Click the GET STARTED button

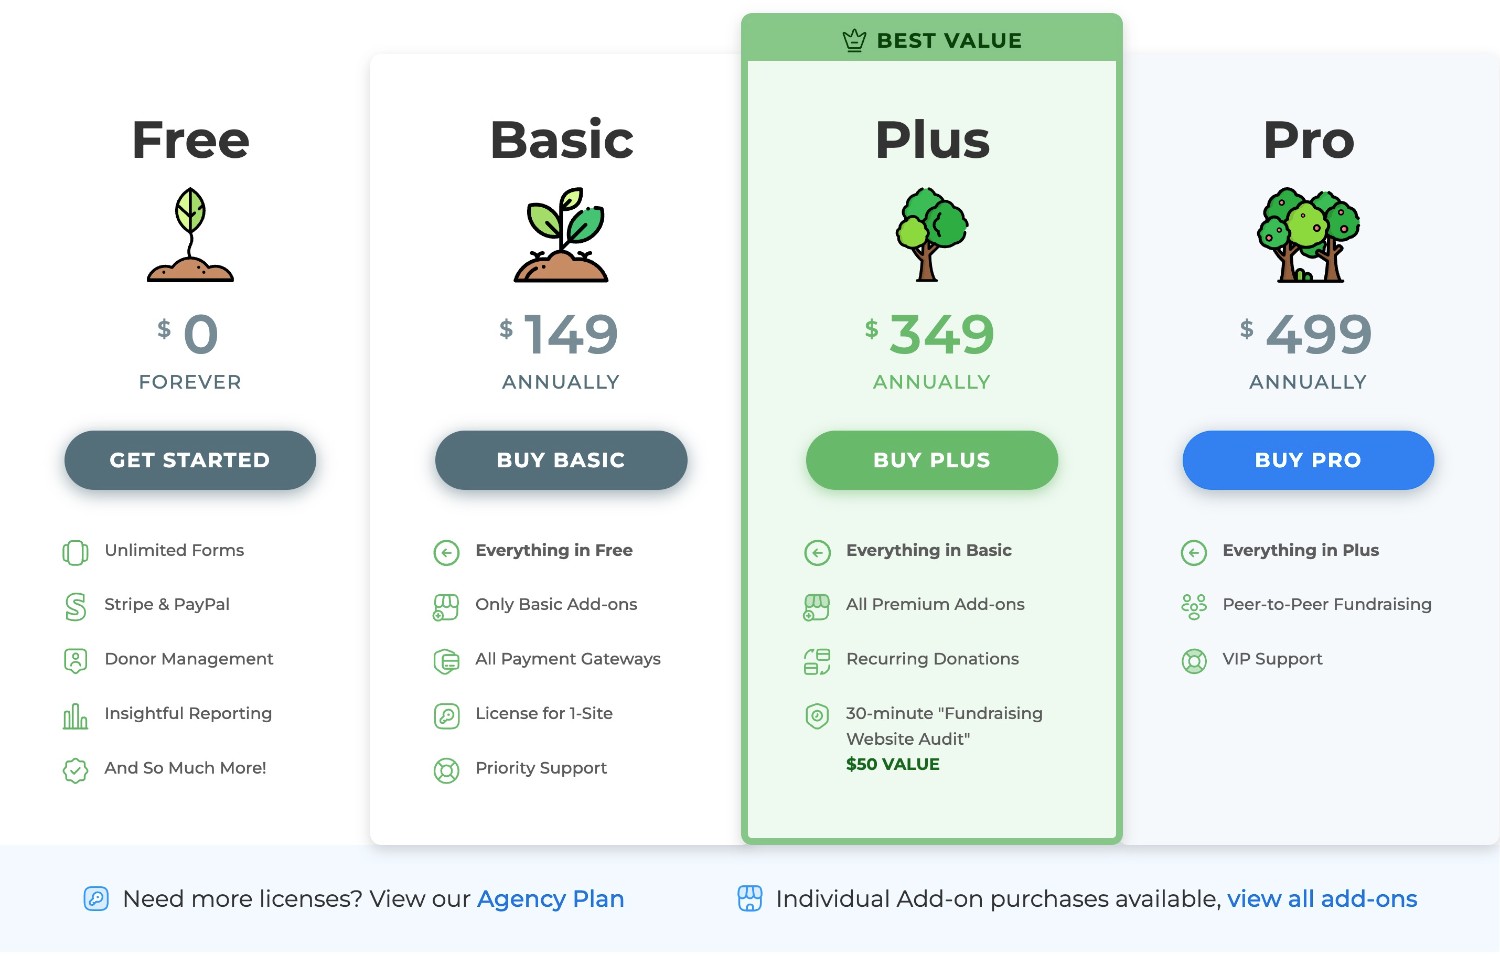click(190, 460)
